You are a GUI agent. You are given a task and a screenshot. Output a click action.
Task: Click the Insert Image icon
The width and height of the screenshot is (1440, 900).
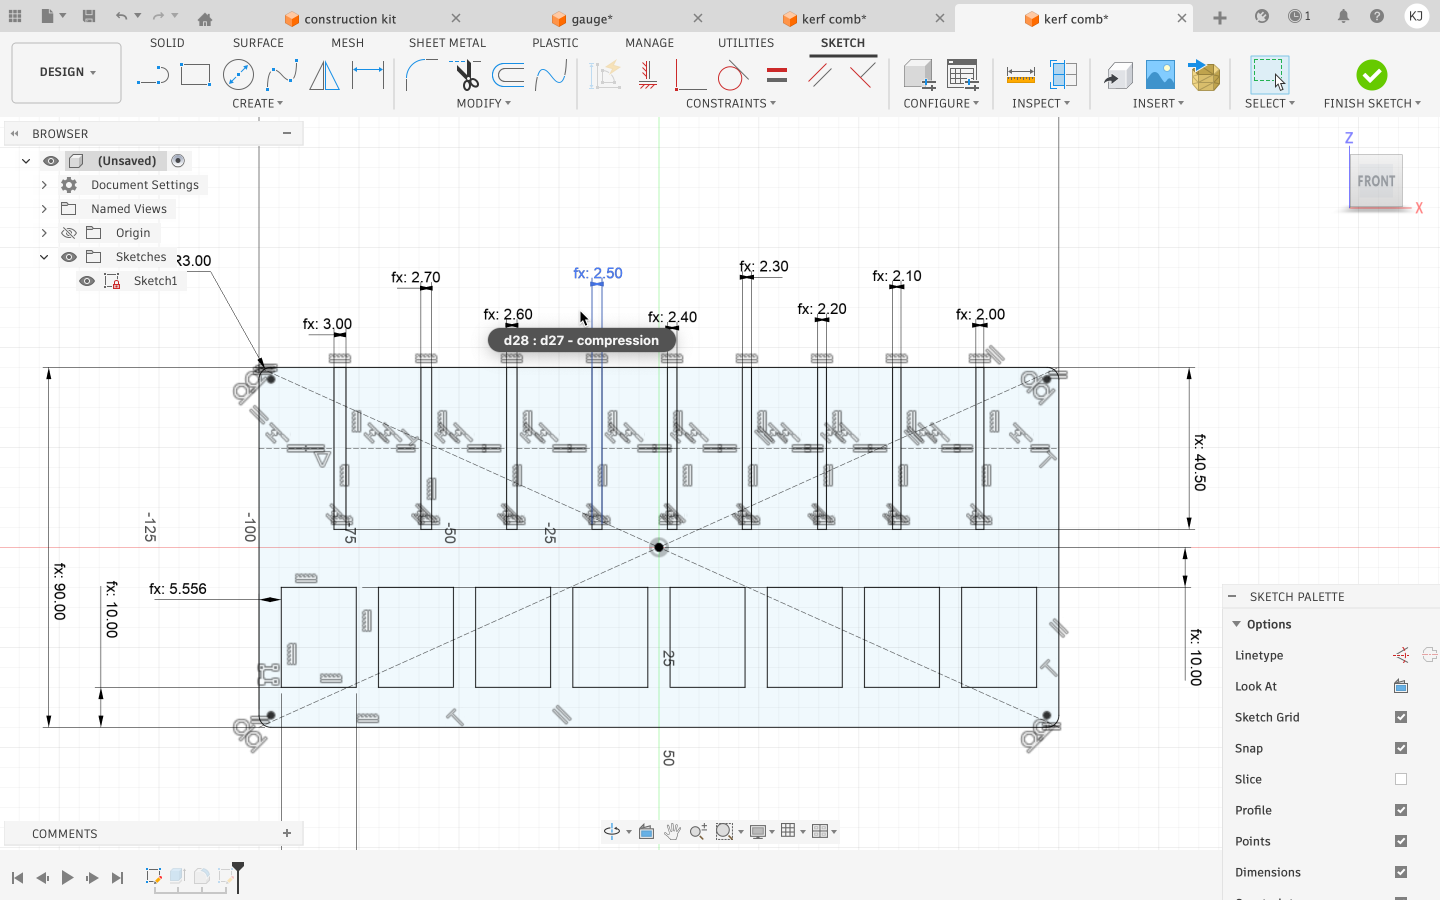(1160, 75)
